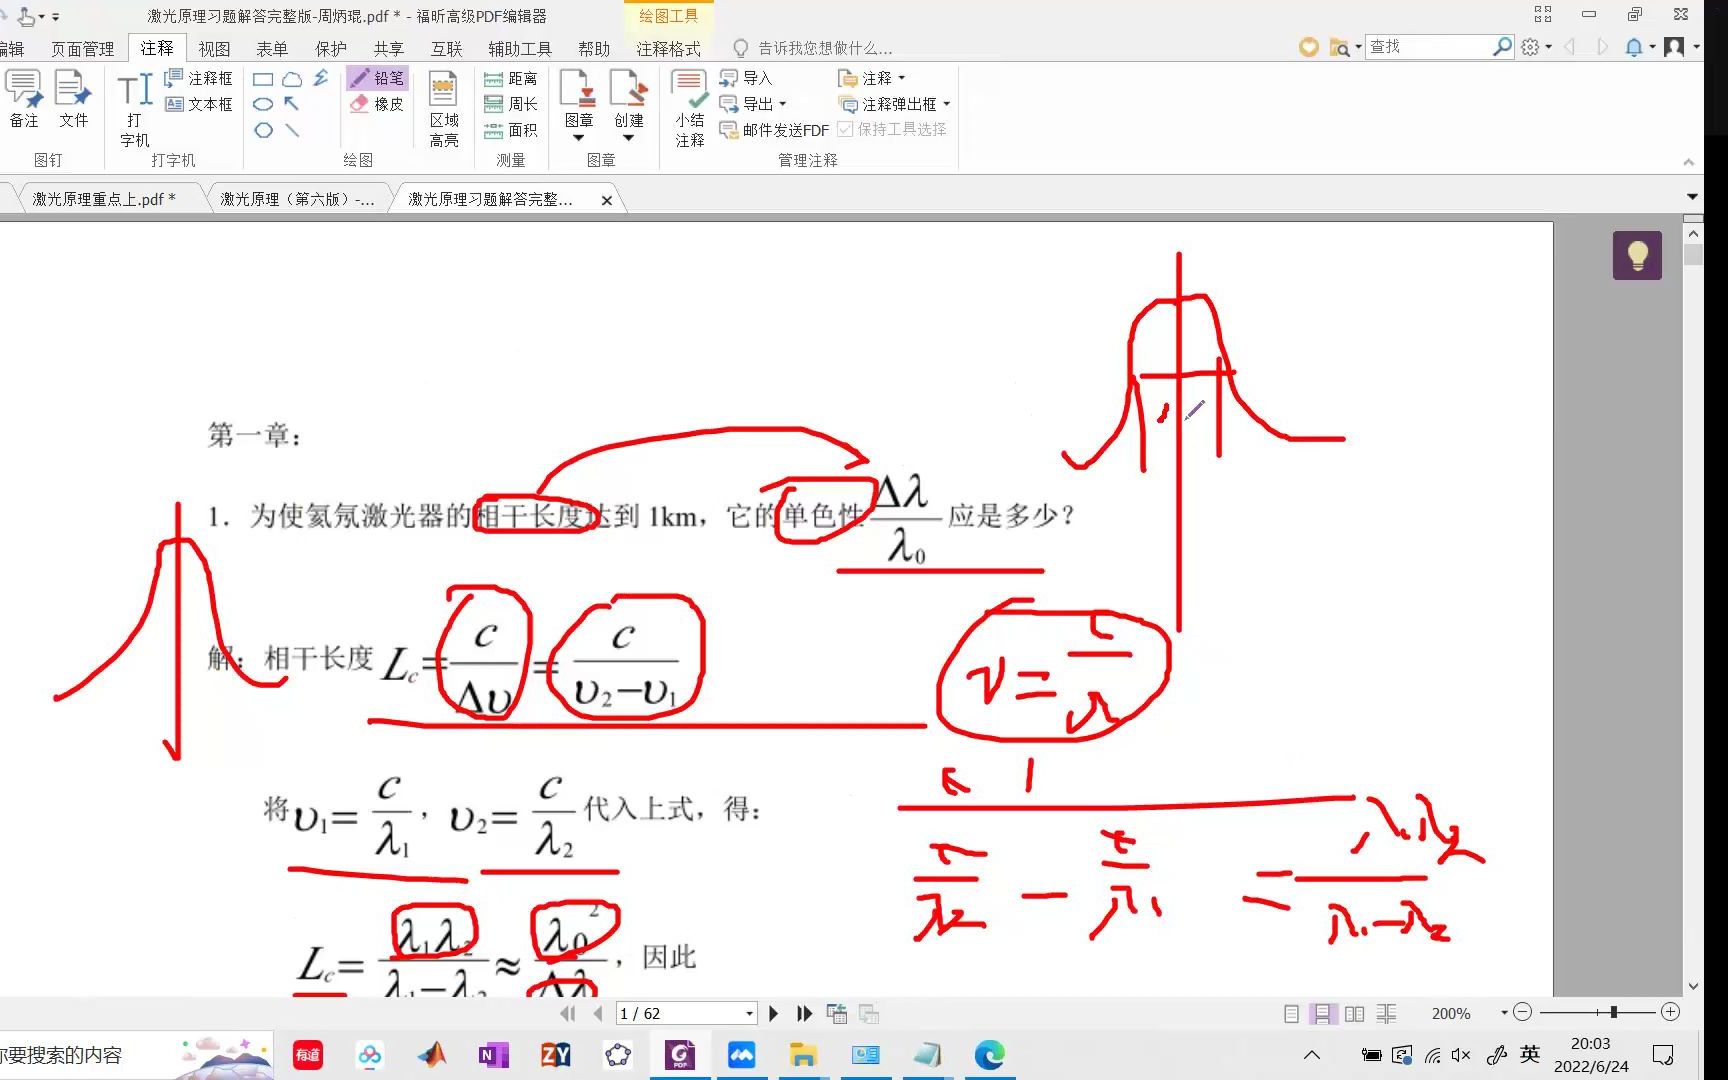1728x1080 pixels.
Task: Go to the previous page
Action: click(597, 1013)
